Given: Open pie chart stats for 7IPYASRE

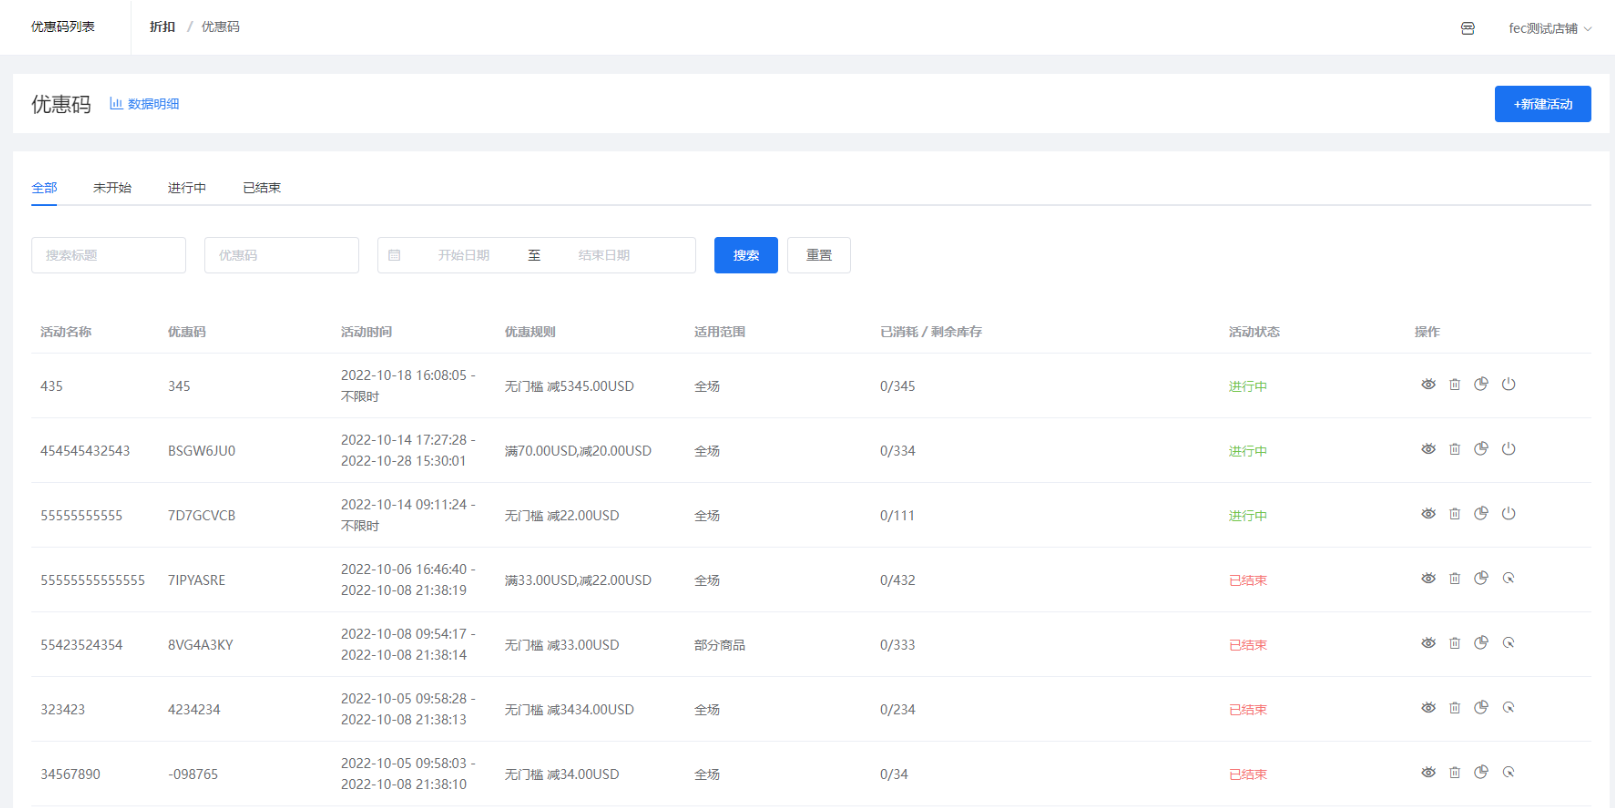Looking at the screenshot, I should click(1481, 579).
